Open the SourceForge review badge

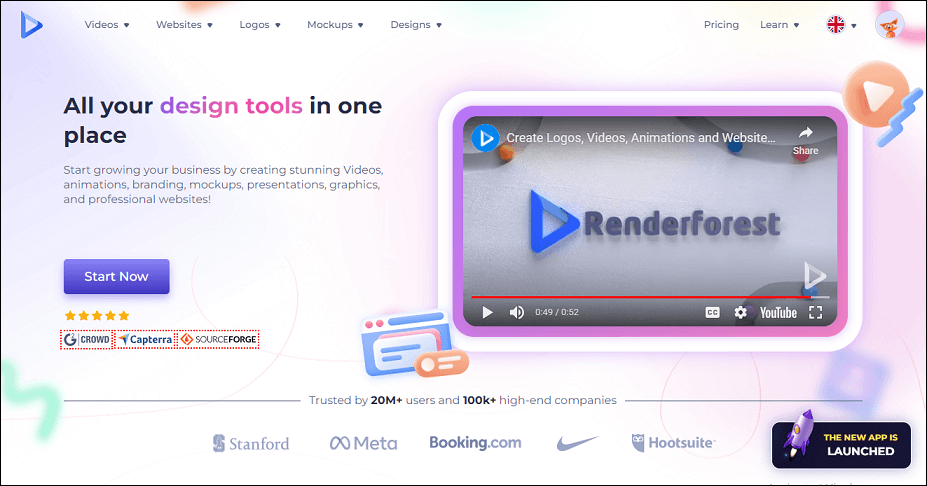(219, 339)
